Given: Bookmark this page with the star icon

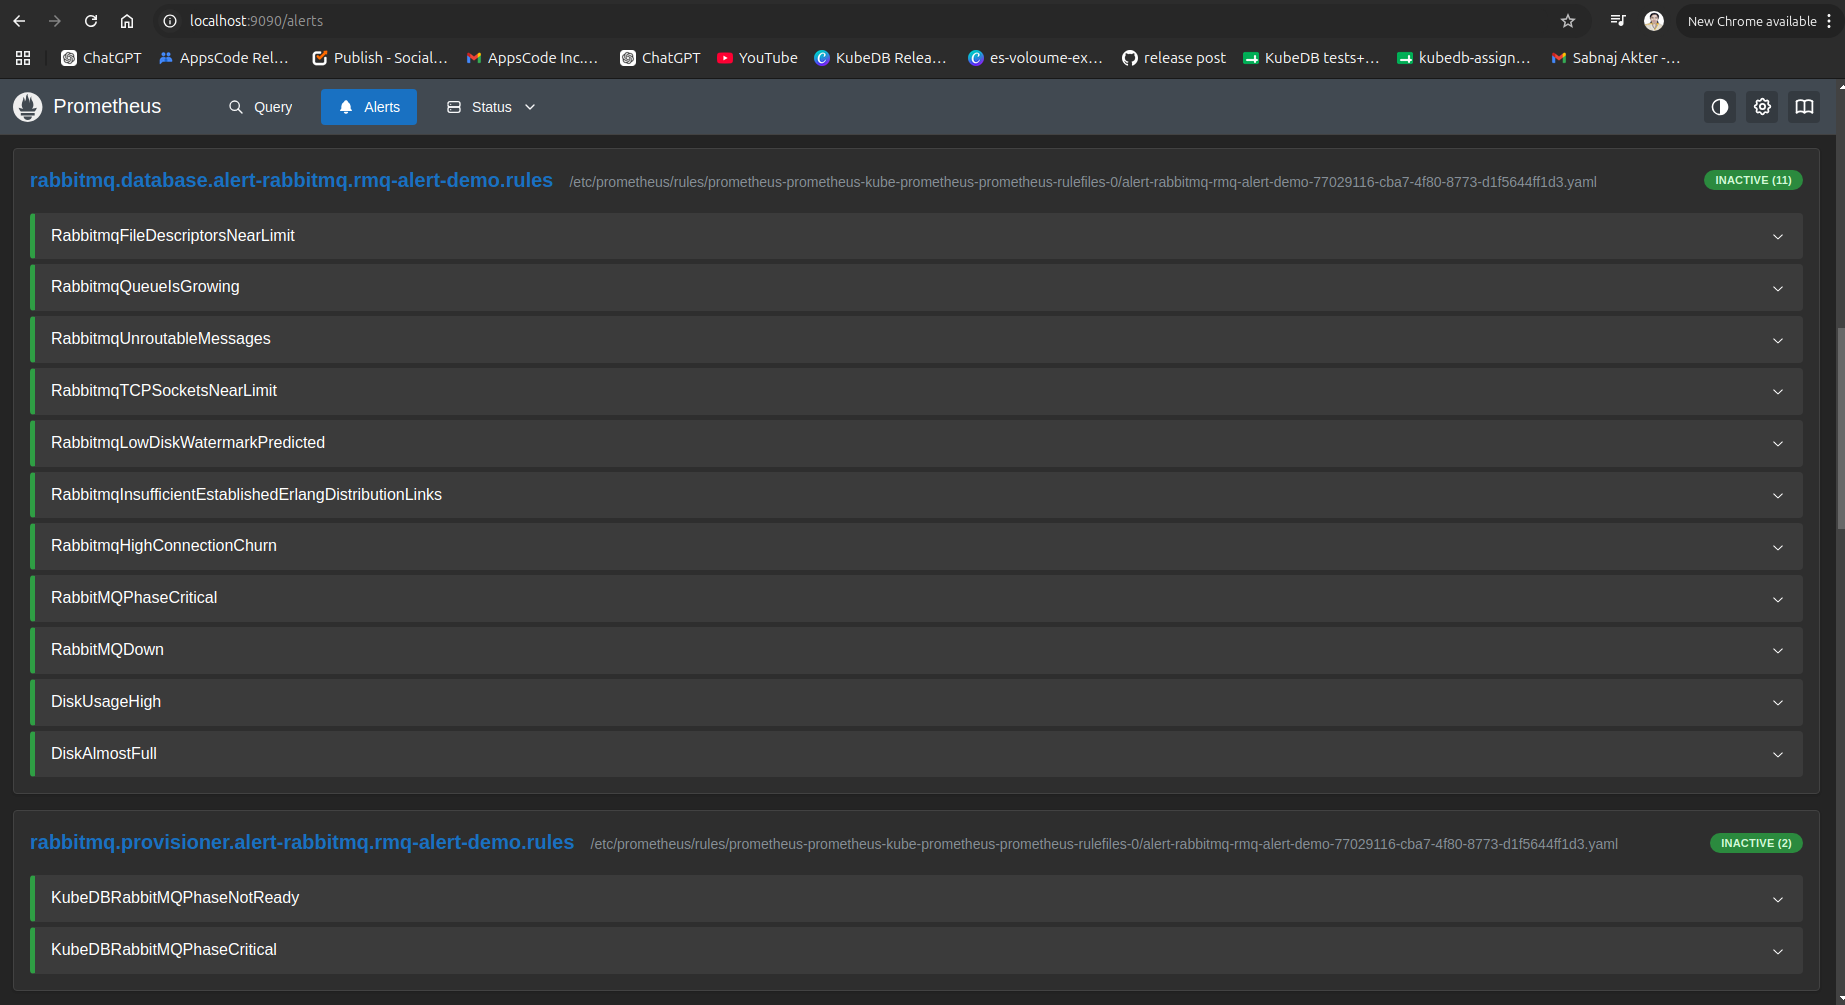Looking at the screenshot, I should click(1568, 21).
